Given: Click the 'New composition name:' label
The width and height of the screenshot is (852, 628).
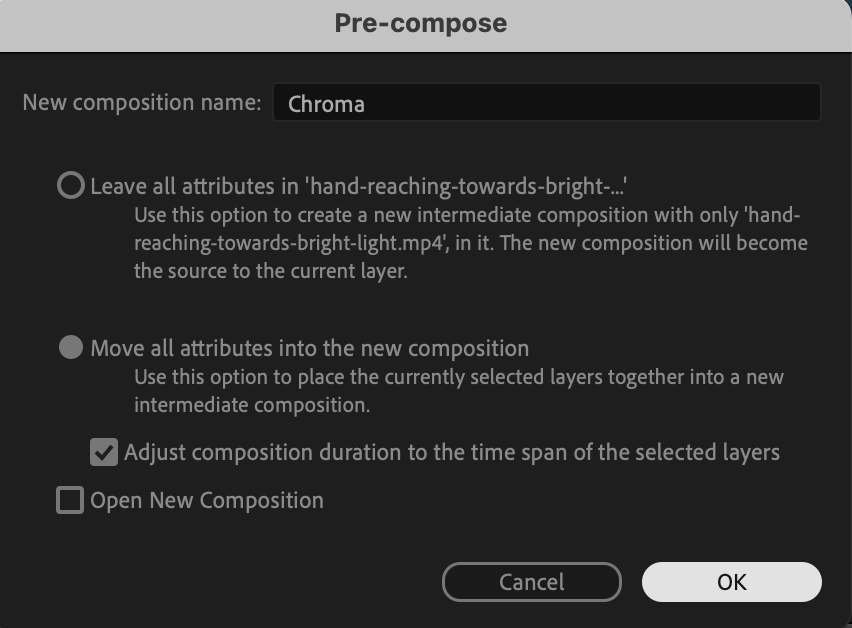Looking at the screenshot, I should pyautogui.click(x=141, y=103).
